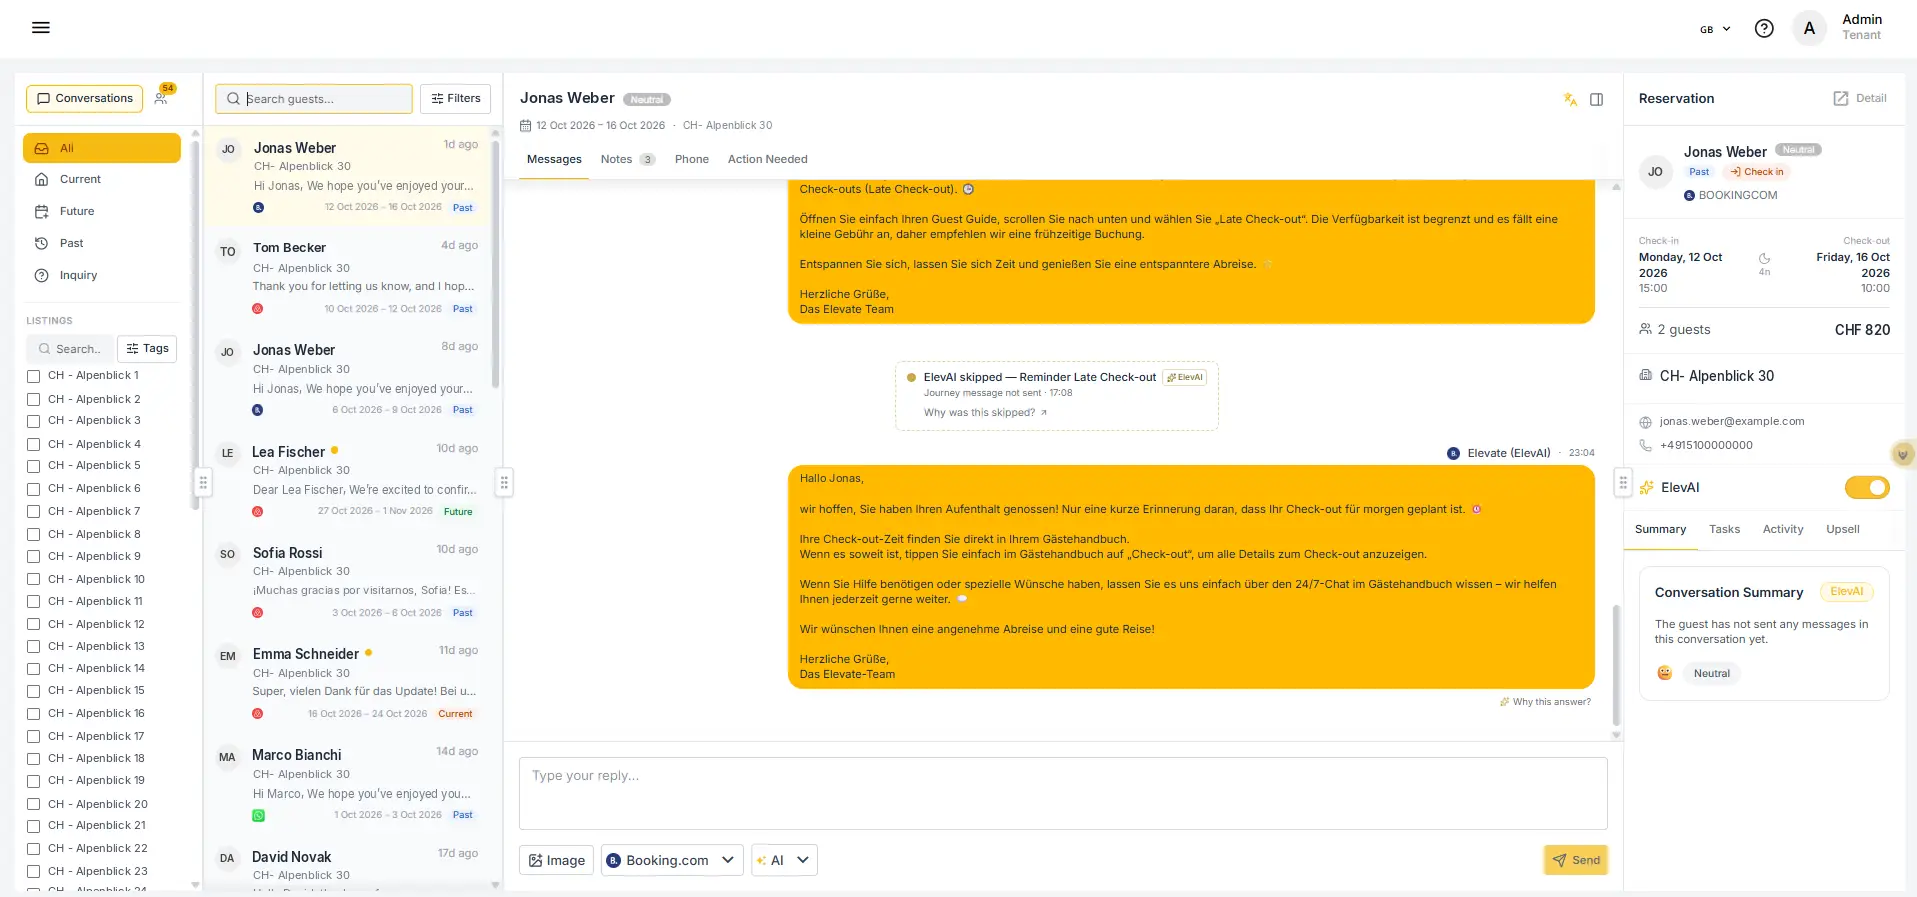The height and width of the screenshot is (897, 1917).
Task: Click the calendar icon beside the stay dates
Action: (526, 126)
